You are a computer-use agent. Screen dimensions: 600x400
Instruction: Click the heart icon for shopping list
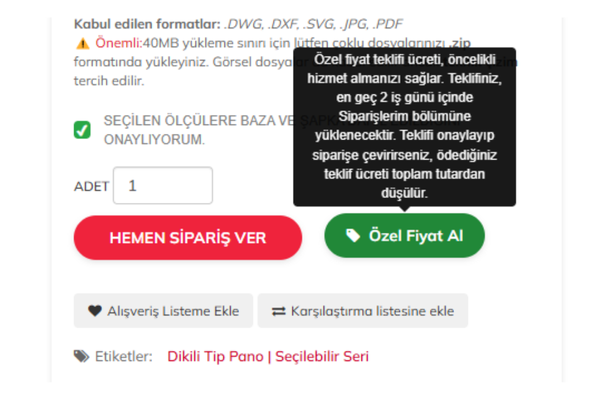point(95,310)
